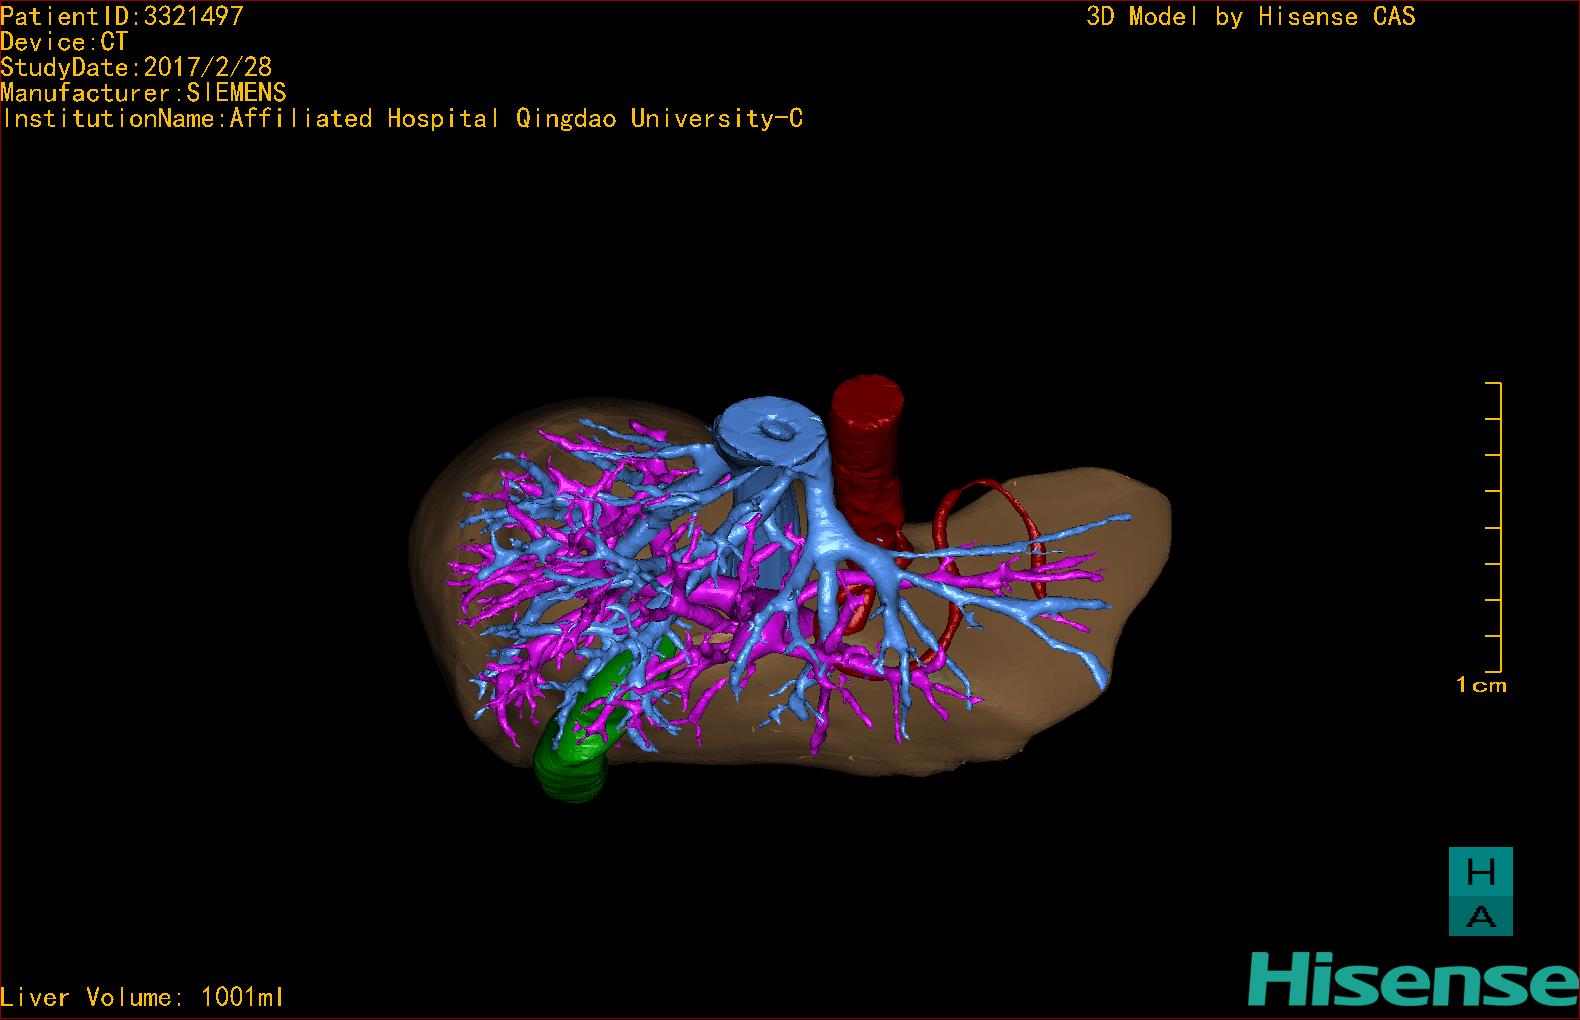Viewport: 1580px width, 1020px height.
Task: Click the yellow scale ruler
Action: tap(1494, 527)
